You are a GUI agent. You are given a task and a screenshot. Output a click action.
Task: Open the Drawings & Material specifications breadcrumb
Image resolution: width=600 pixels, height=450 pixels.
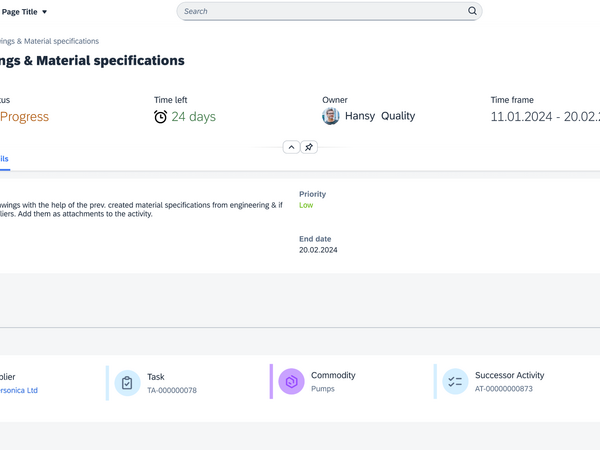50,41
